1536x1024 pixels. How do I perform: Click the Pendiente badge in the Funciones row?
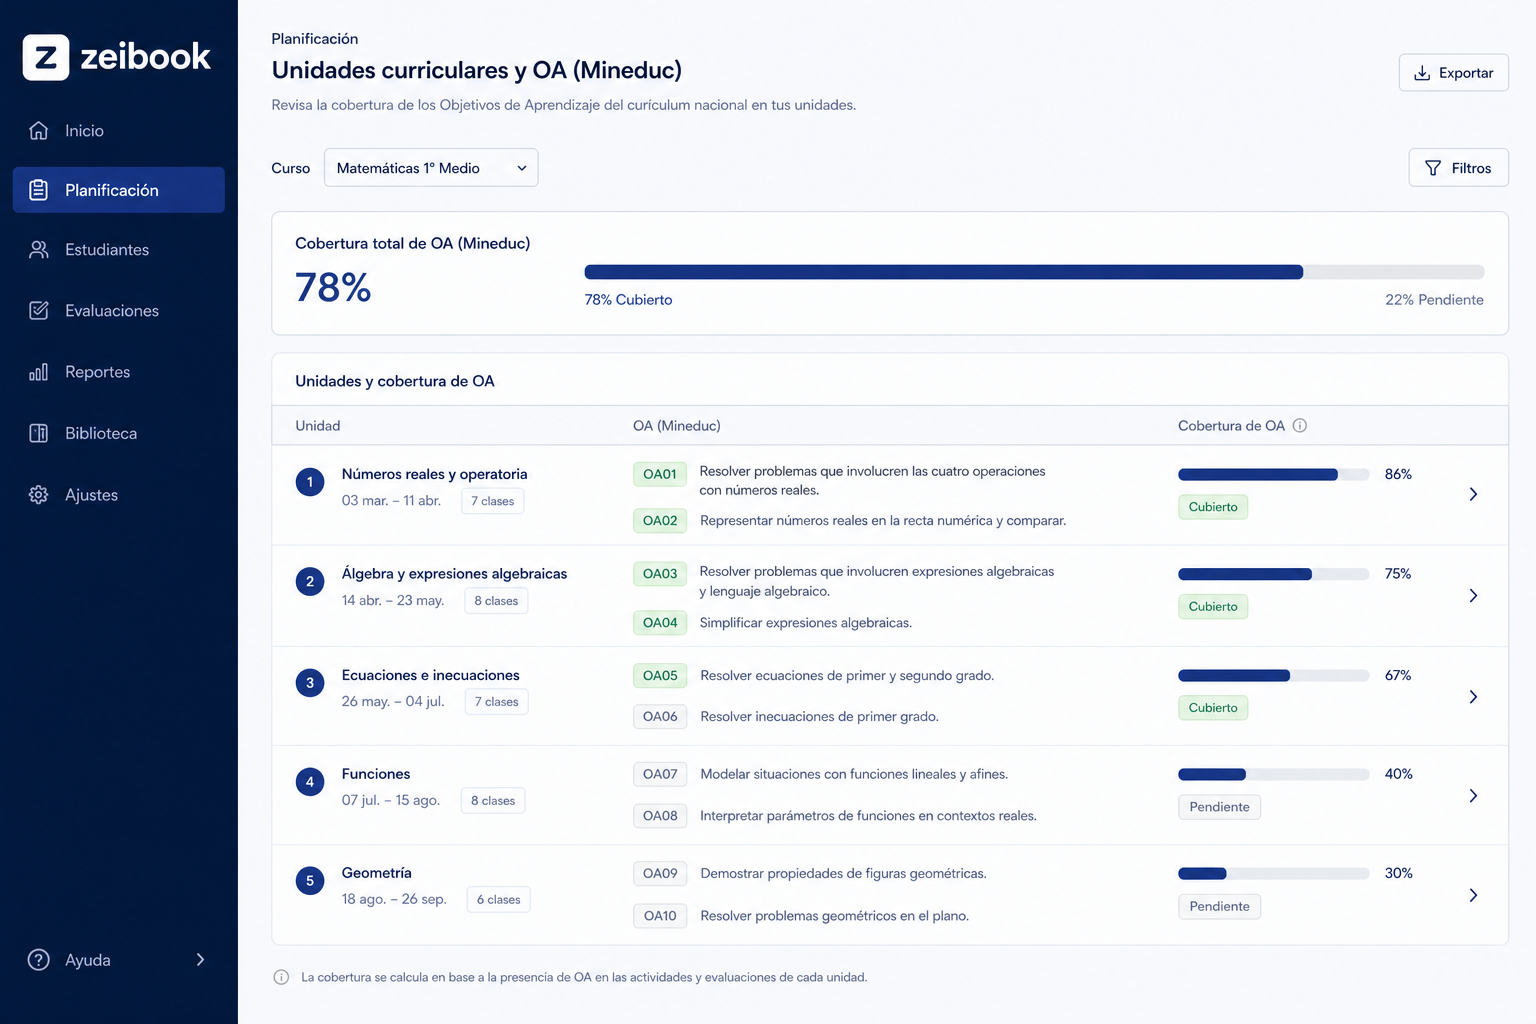1219,807
